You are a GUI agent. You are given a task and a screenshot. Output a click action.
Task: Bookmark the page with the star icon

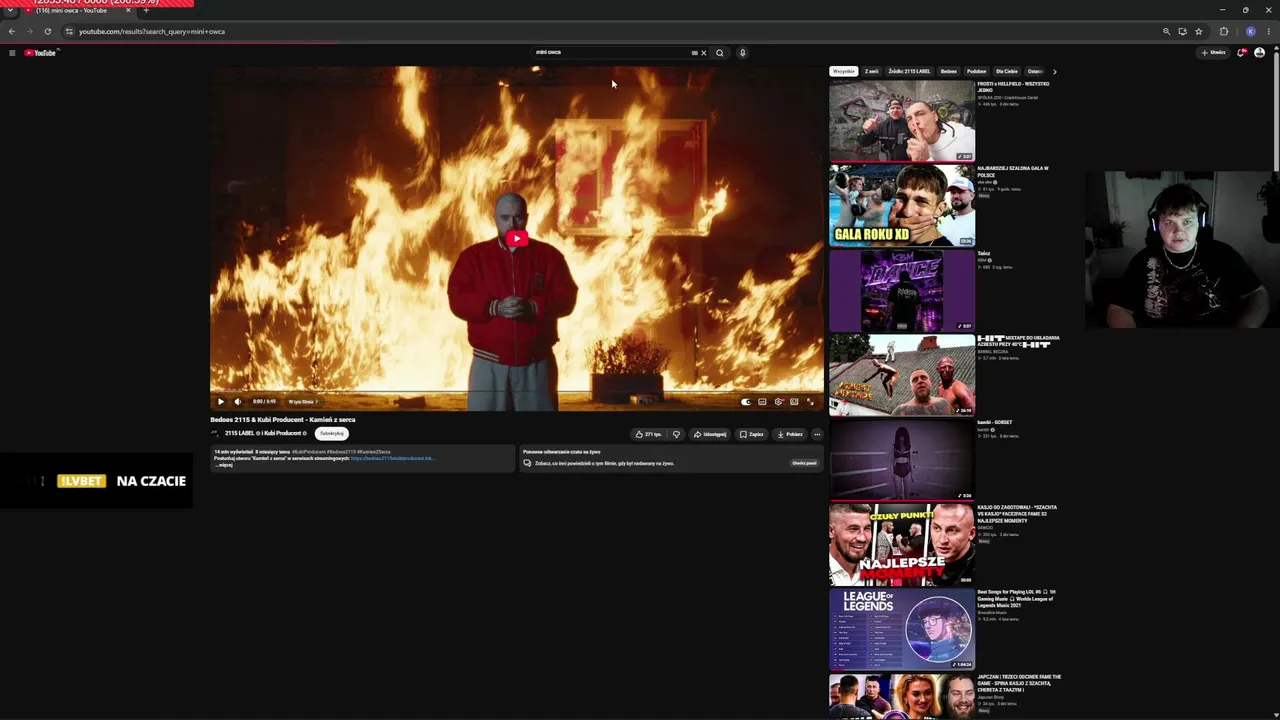pyautogui.click(x=1198, y=32)
